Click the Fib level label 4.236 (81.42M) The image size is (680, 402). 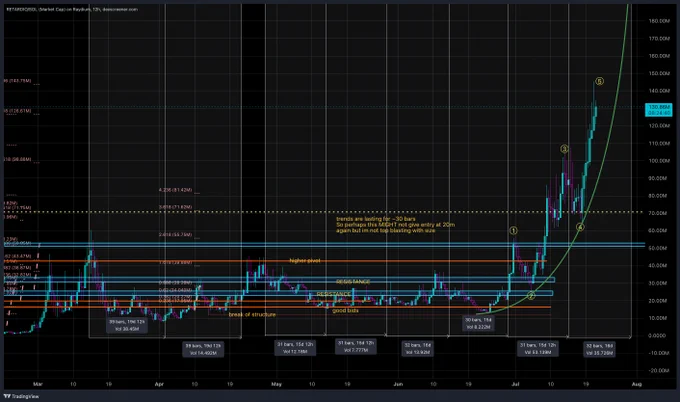[x=176, y=190]
